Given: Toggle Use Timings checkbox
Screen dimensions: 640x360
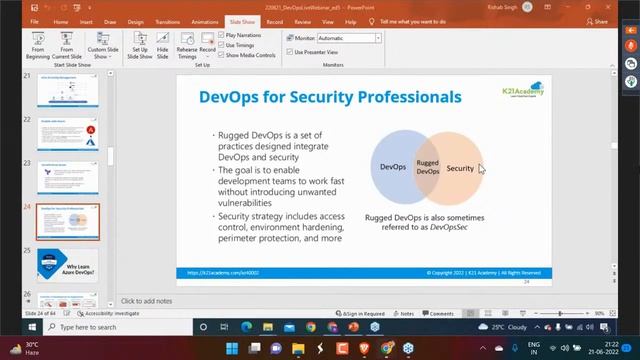Looking at the screenshot, I should click(x=221, y=44).
